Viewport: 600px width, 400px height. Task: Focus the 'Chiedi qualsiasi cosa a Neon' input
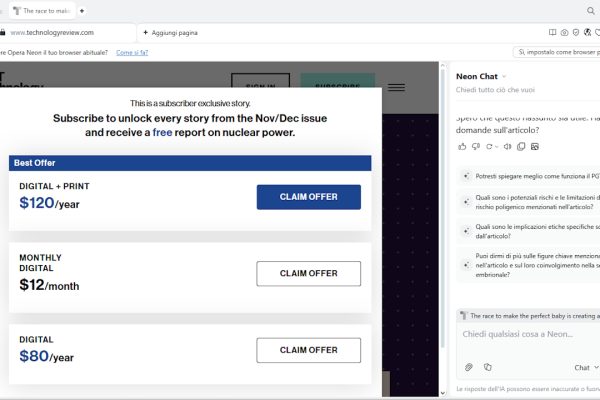(x=528, y=334)
